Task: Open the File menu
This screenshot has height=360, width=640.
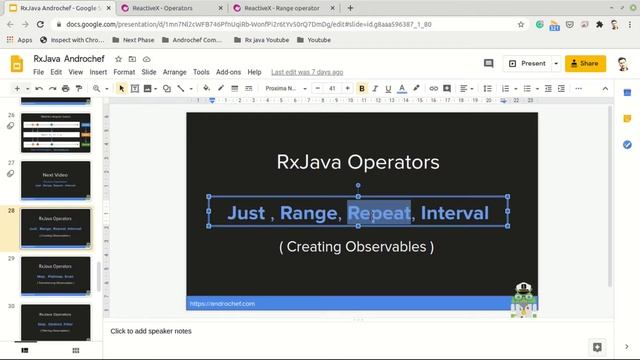Action: tap(38, 72)
